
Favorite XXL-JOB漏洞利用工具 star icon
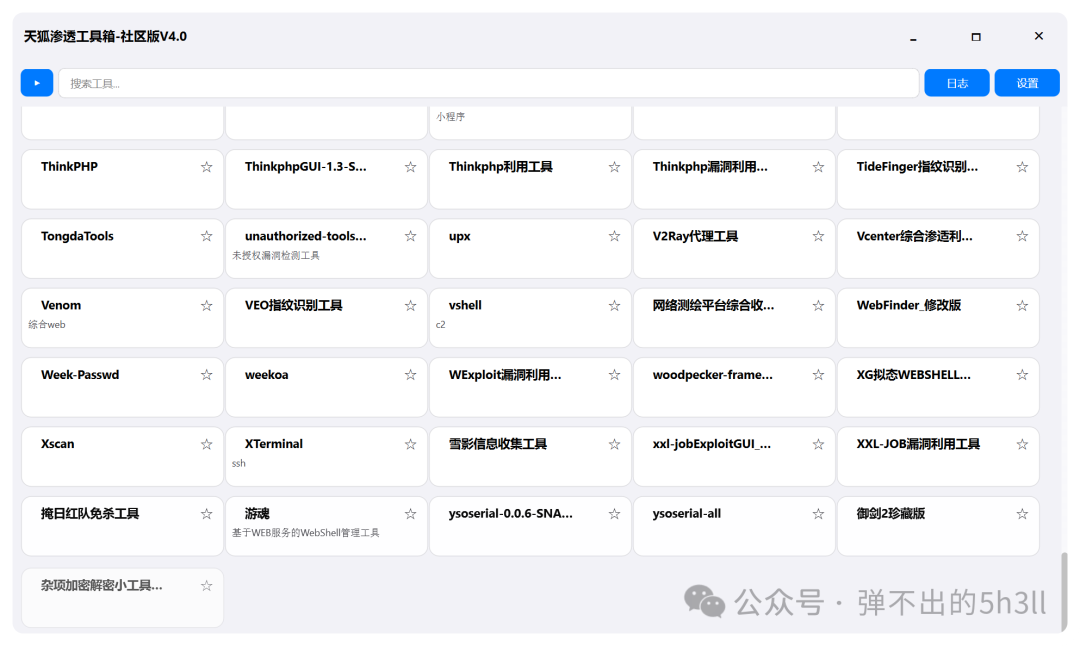tap(1022, 444)
